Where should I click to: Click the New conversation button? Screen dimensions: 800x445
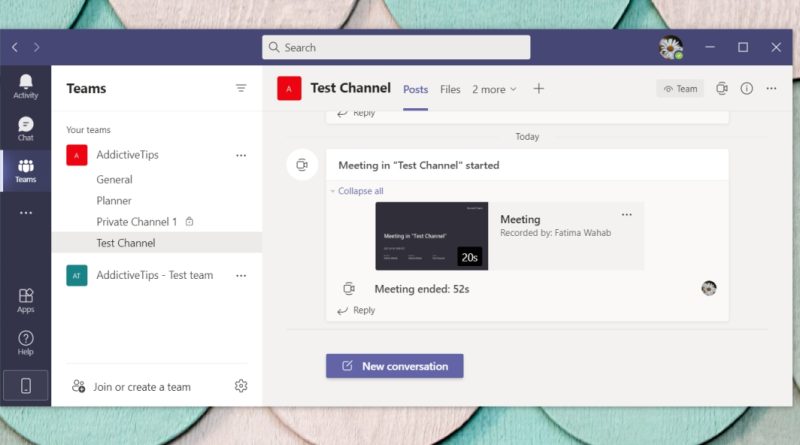tap(395, 366)
